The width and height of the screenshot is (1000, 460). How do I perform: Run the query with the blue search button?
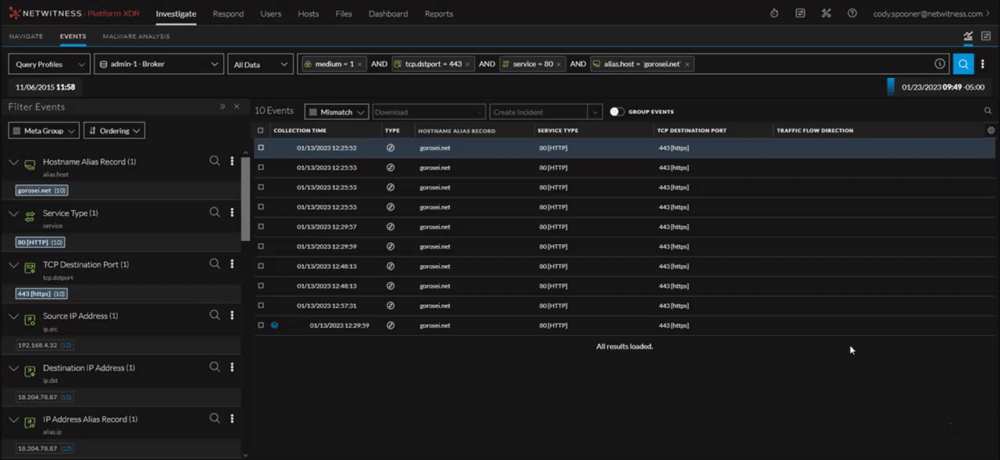click(x=963, y=64)
